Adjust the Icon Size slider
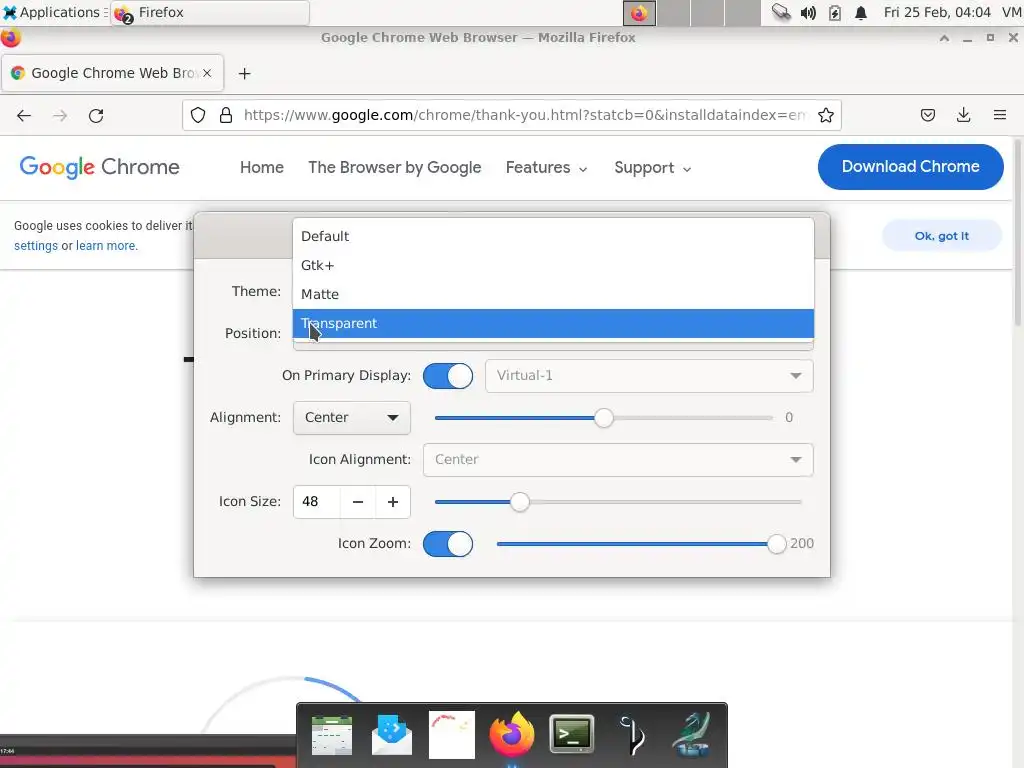 tap(618, 502)
